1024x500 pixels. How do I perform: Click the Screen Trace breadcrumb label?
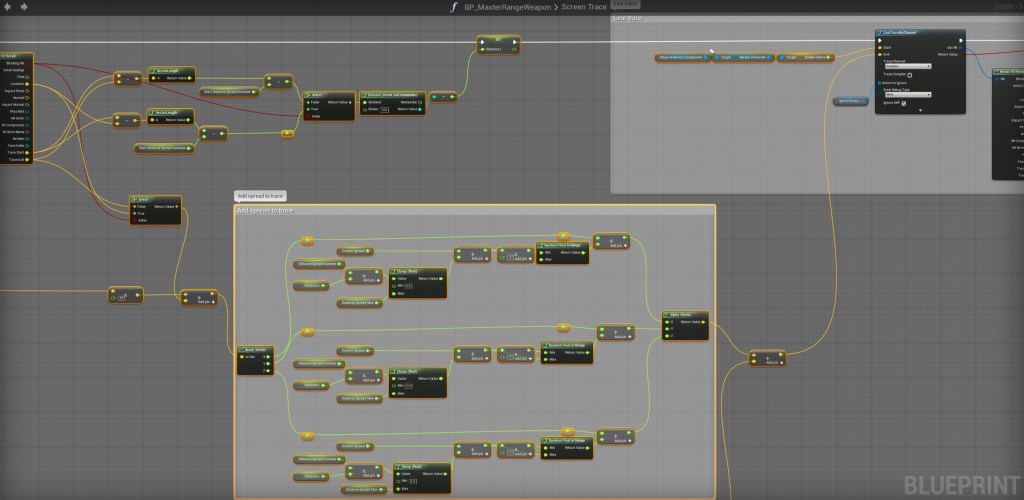click(x=584, y=7)
